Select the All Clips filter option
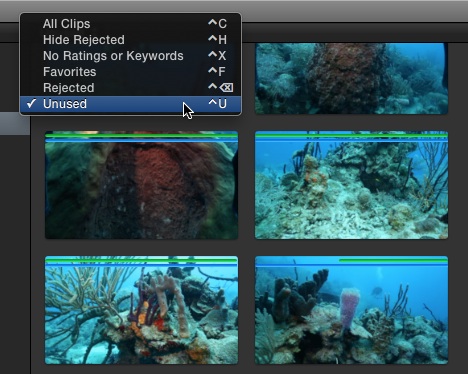This screenshot has height=374, width=468. 130,24
